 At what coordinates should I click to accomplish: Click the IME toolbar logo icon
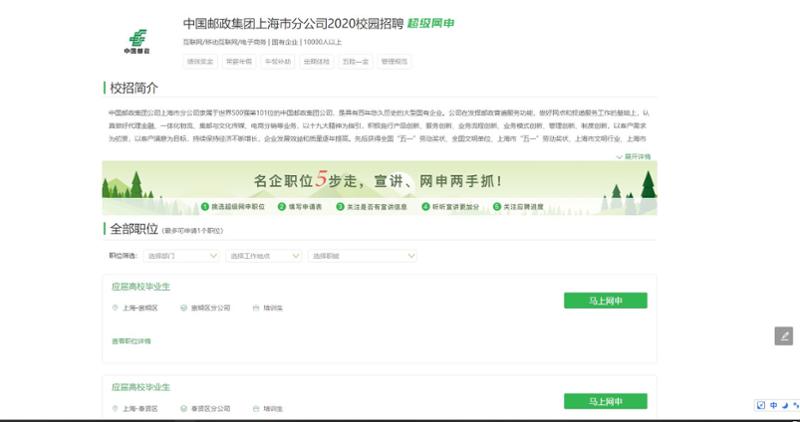(760, 405)
